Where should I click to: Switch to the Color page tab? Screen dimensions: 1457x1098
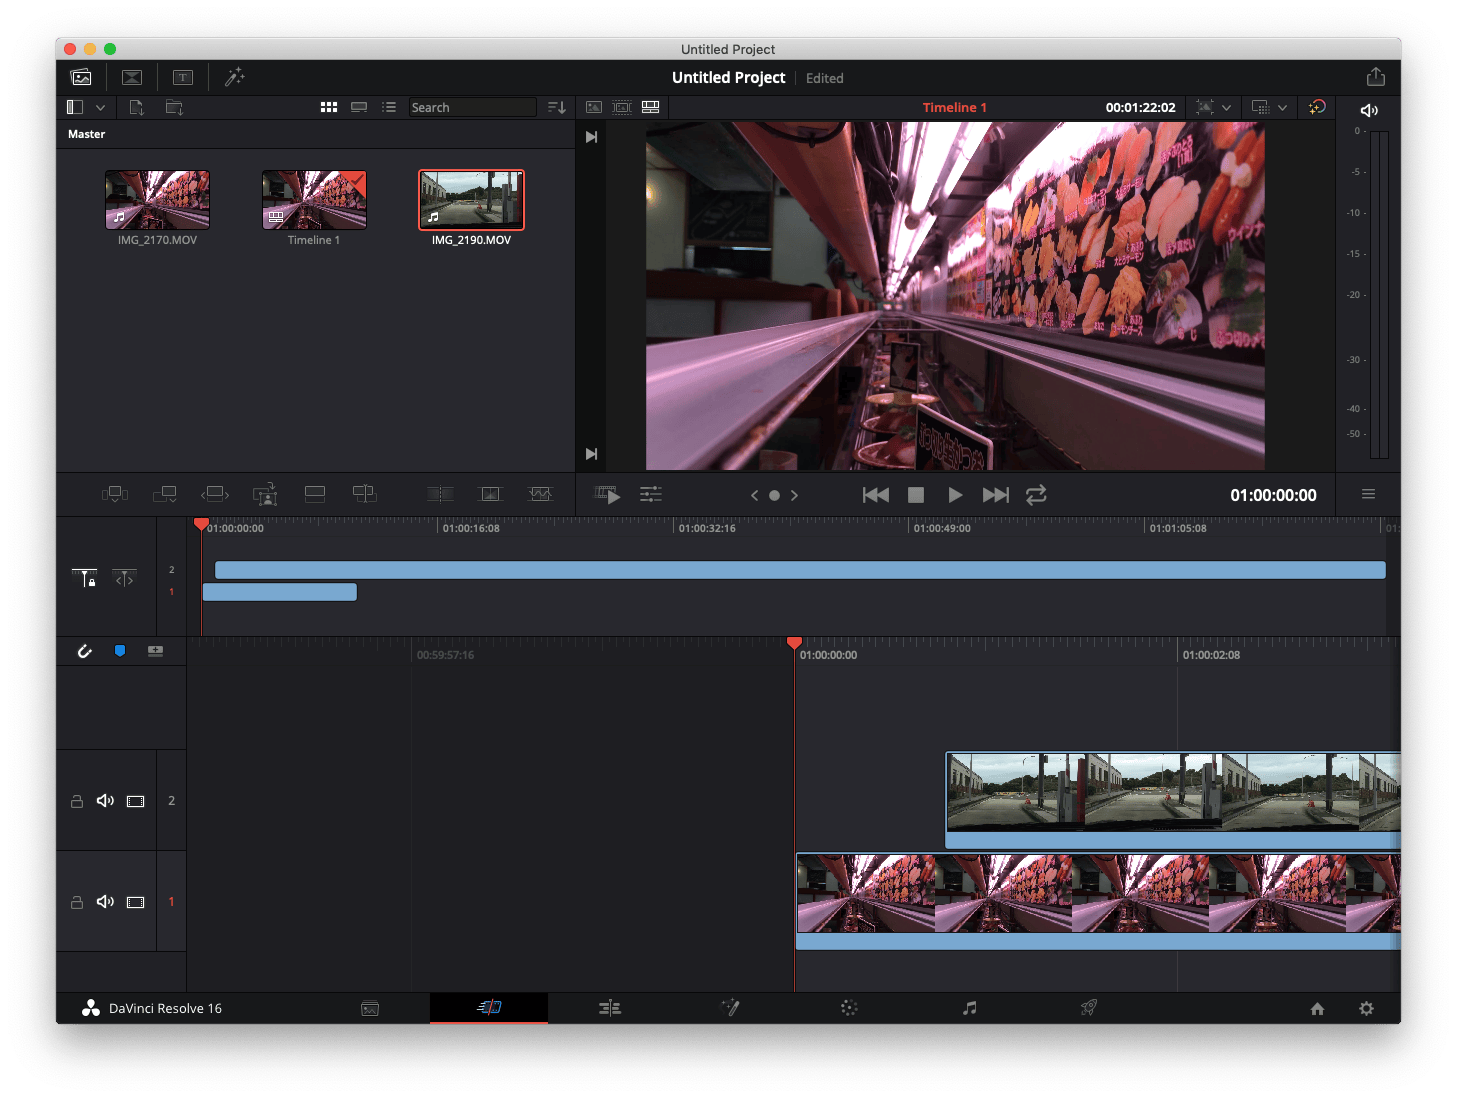pos(849,1008)
